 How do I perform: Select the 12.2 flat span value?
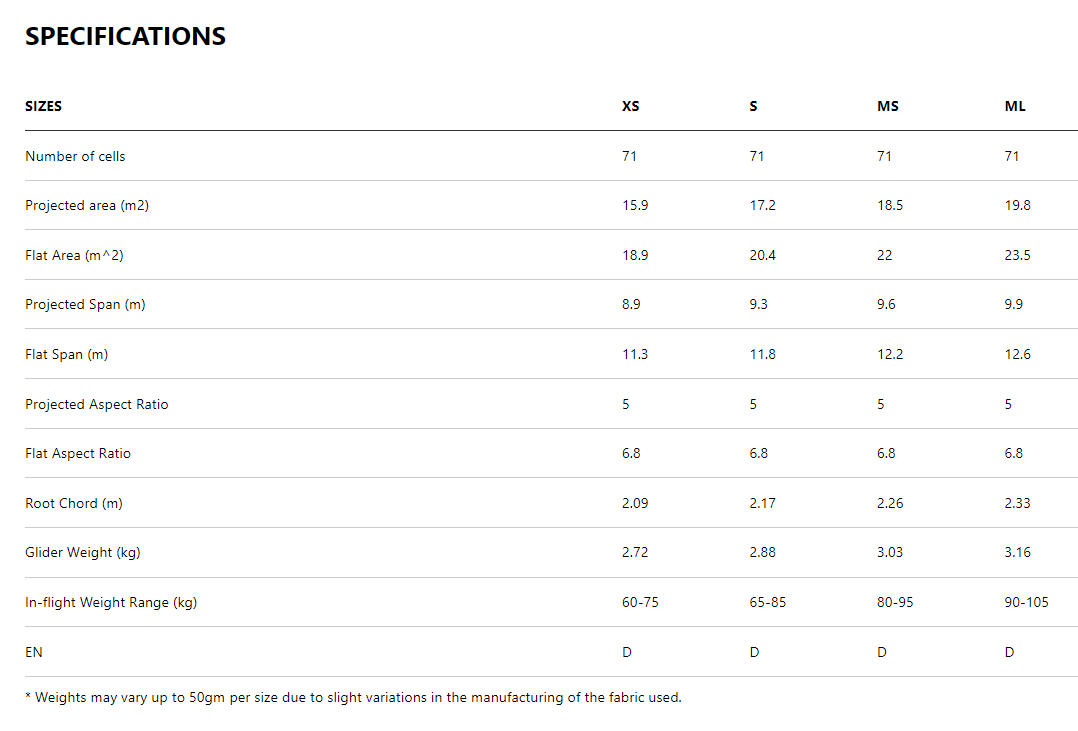point(890,354)
